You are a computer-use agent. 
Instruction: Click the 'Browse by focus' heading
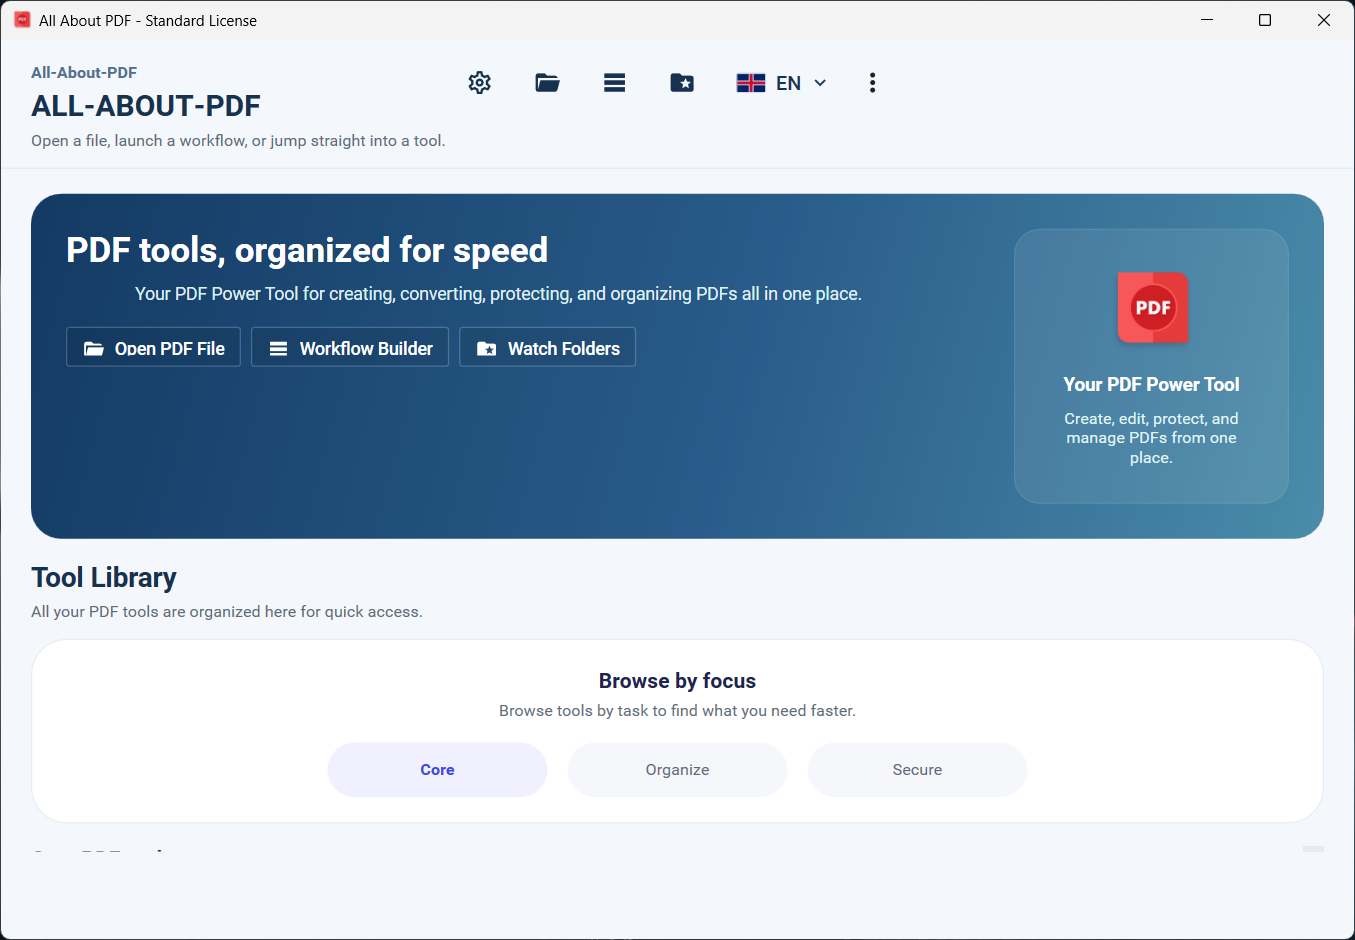pos(678,681)
